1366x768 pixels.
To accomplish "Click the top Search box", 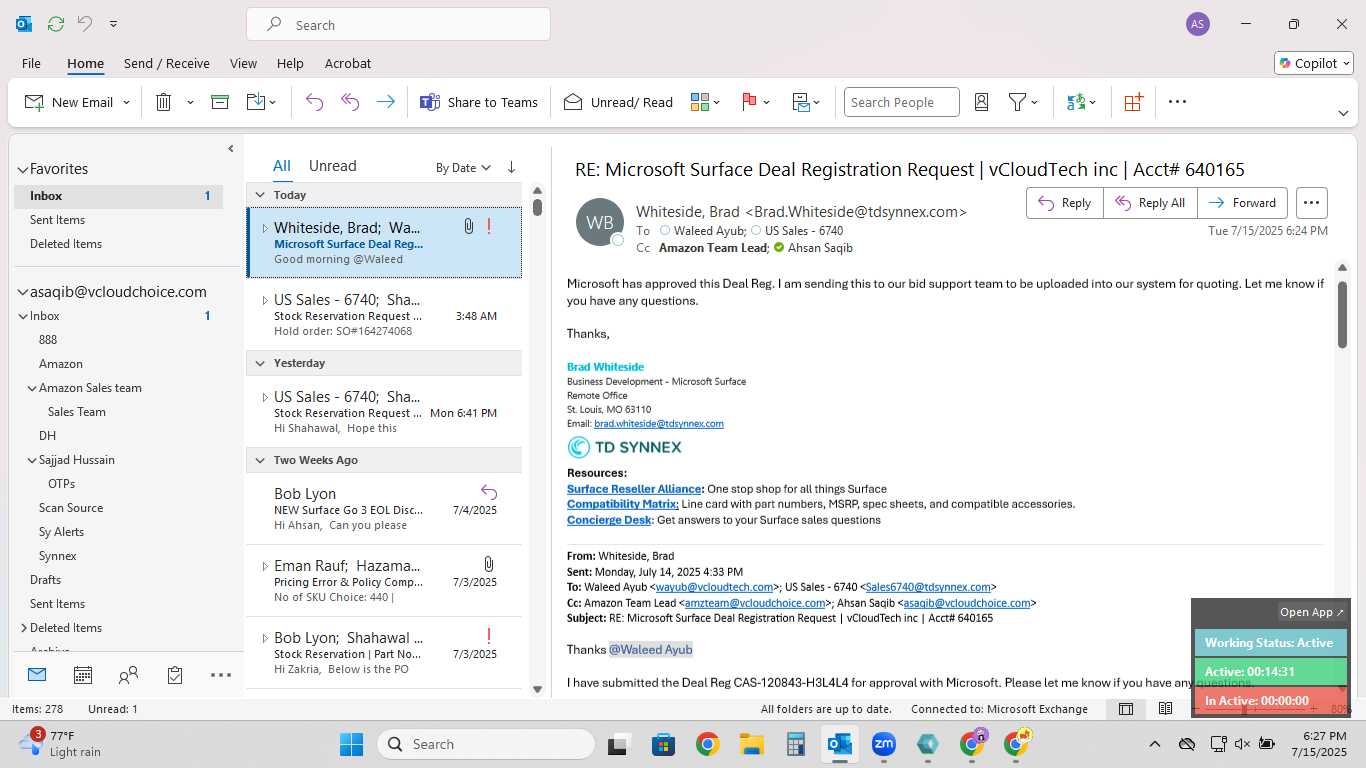I will pos(398,25).
